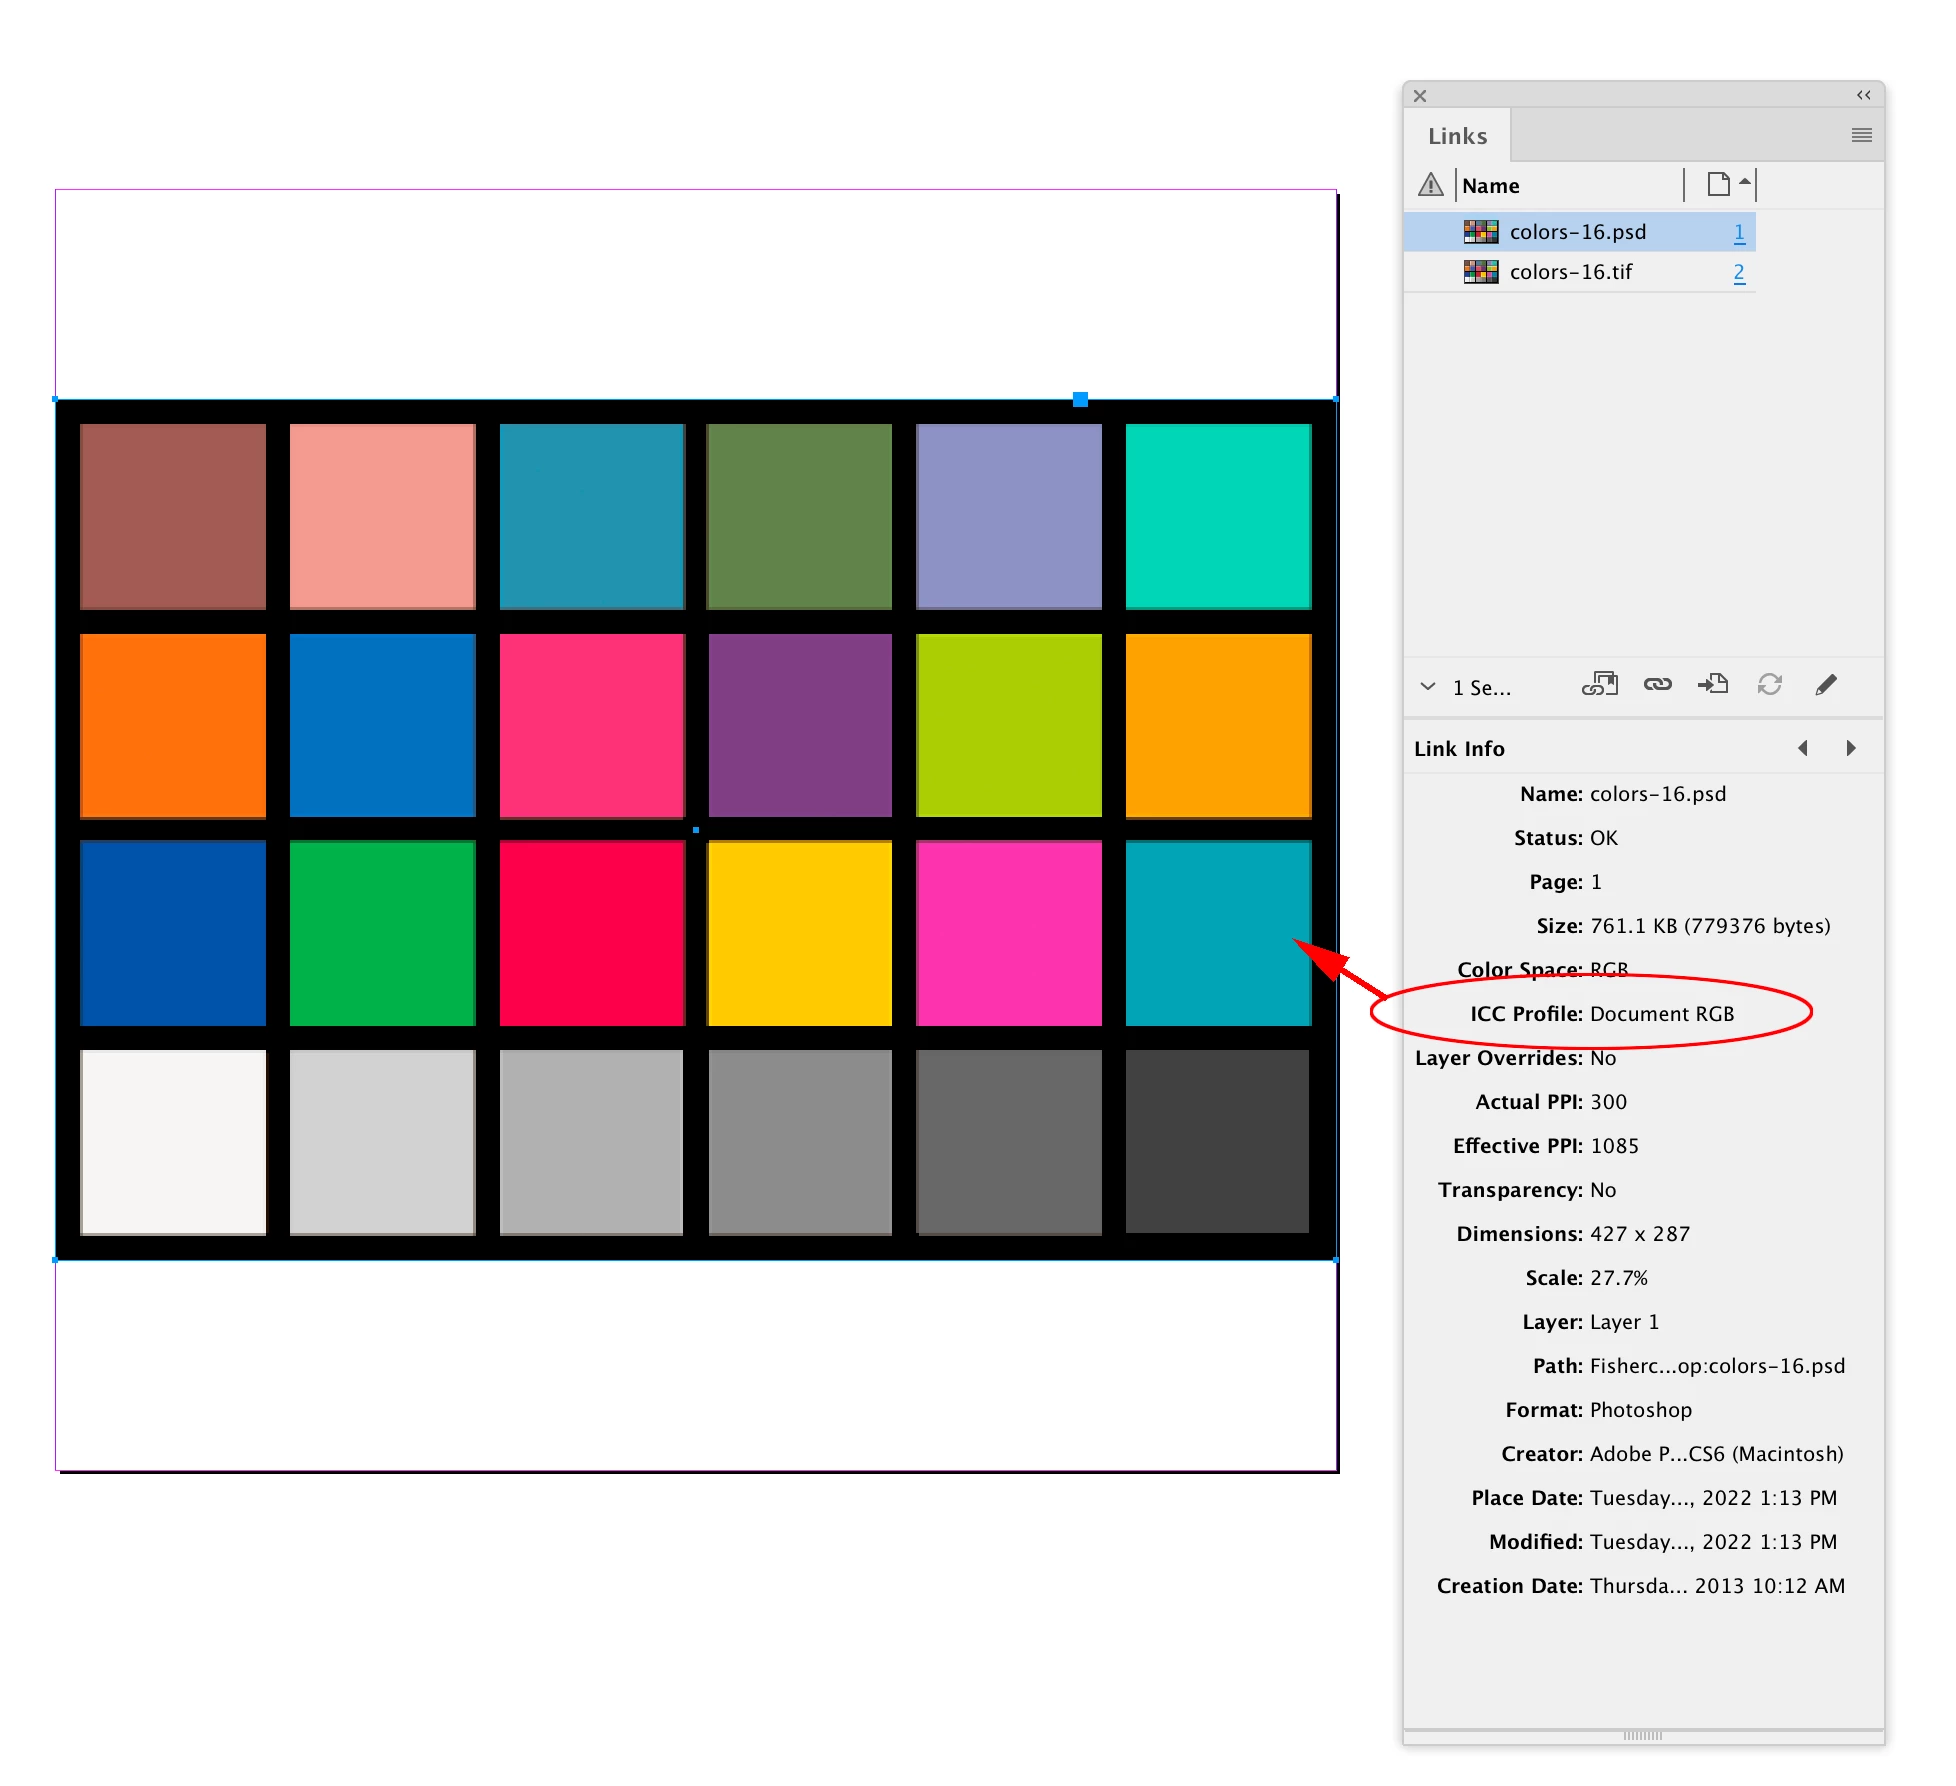The width and height of the screenshot is (1956, 1786).
Task: Collapse panel with the double-arrow icon
Action: (1863, 95)
